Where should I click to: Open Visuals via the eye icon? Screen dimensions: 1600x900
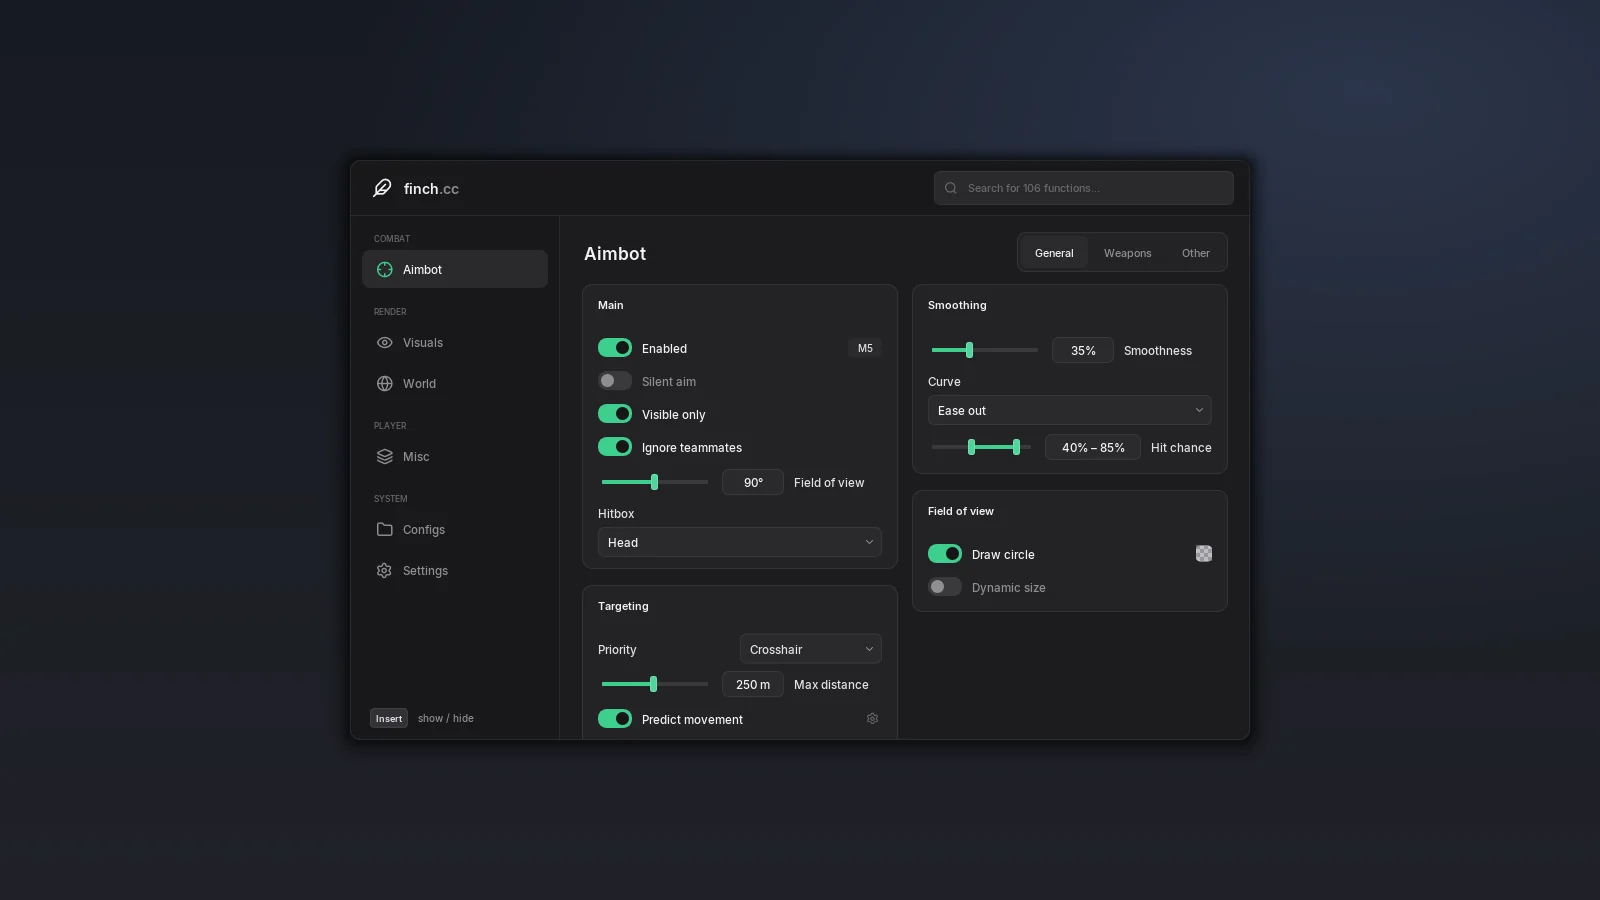(384, 343)
